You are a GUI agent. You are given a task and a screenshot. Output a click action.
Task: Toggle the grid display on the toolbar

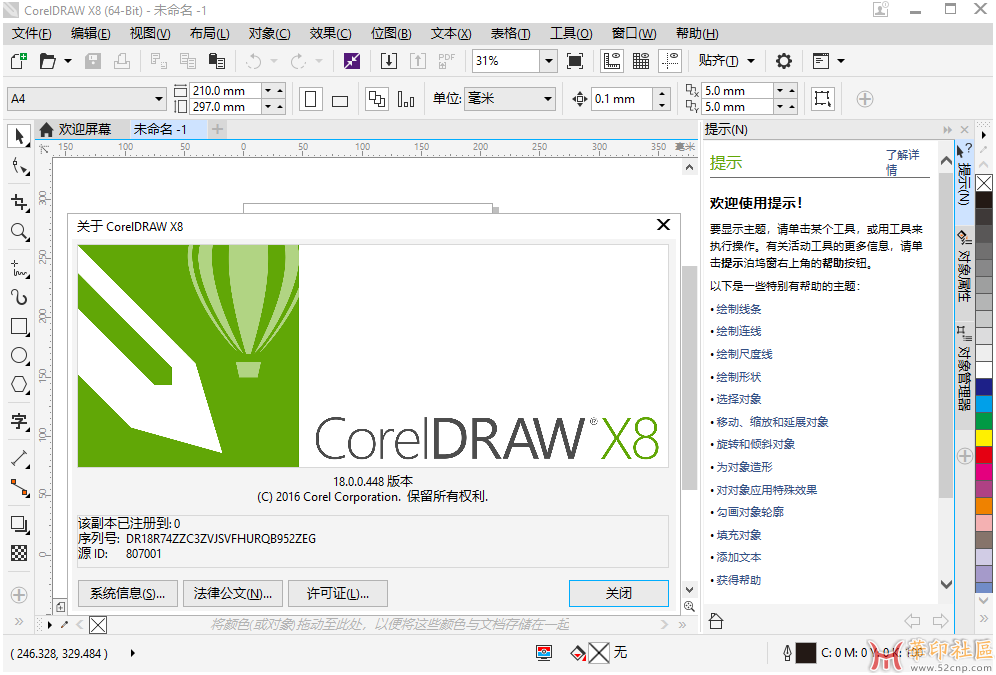tap(639, 61)
